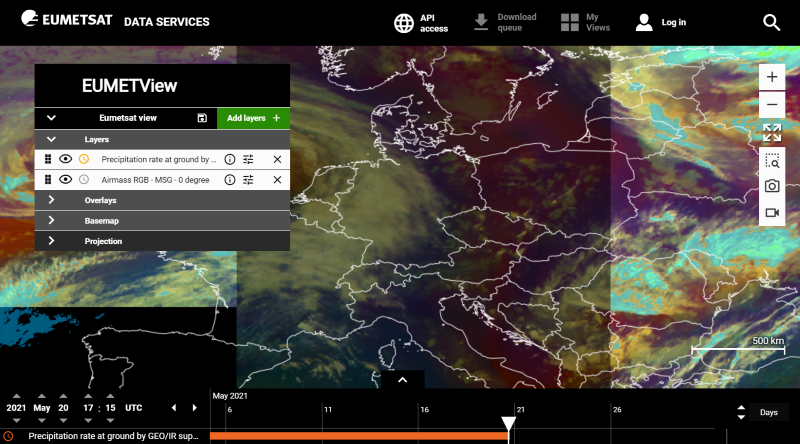The width and height of the screenshot is (800, 444).
Task: Select the Airmass RGB - MSG layer name
Action: pos(155,180)
